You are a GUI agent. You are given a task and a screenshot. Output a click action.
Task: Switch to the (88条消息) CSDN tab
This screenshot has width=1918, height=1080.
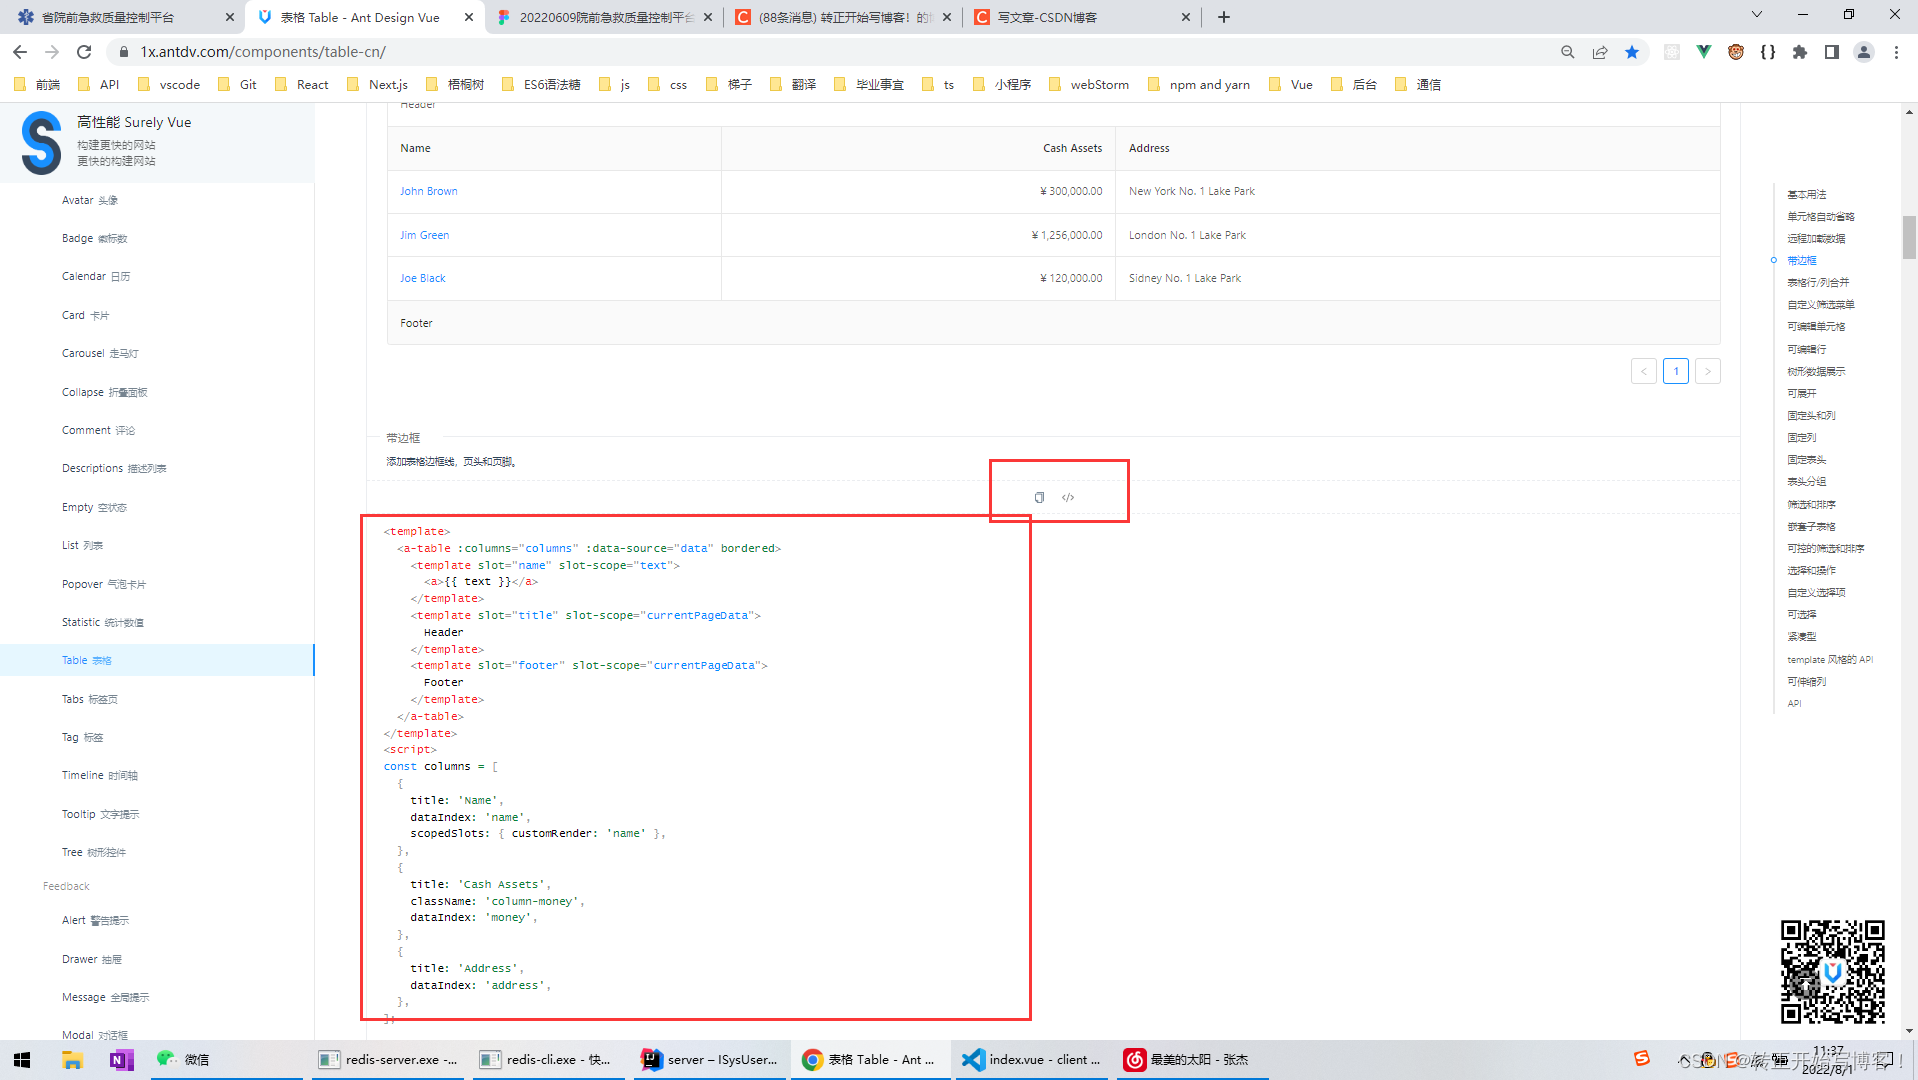tap(844, 17)
